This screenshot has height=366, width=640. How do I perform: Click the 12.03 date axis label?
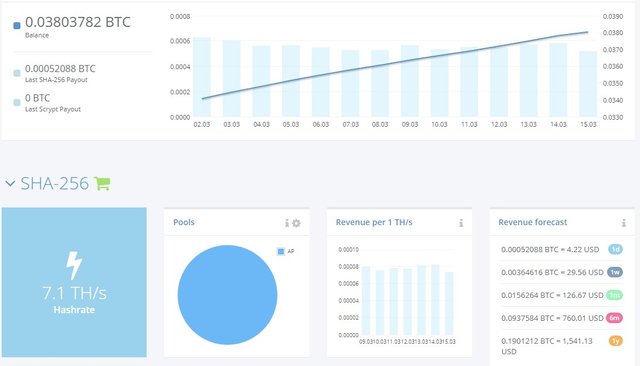coord(499,124)
